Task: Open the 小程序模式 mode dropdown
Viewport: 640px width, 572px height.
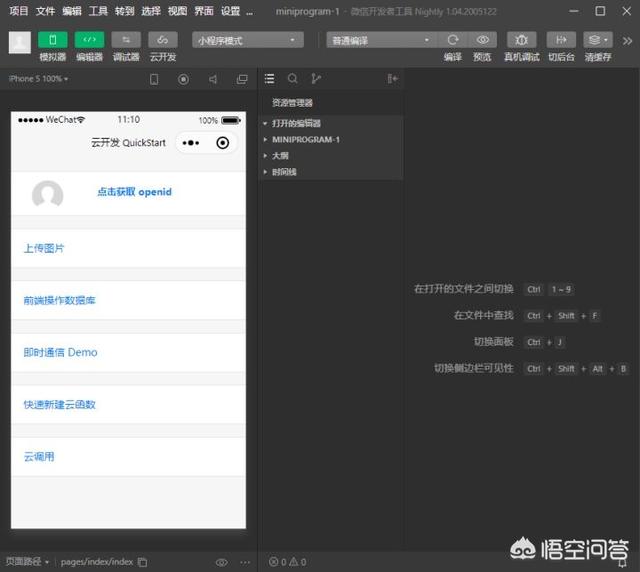Action: (248, 40)
